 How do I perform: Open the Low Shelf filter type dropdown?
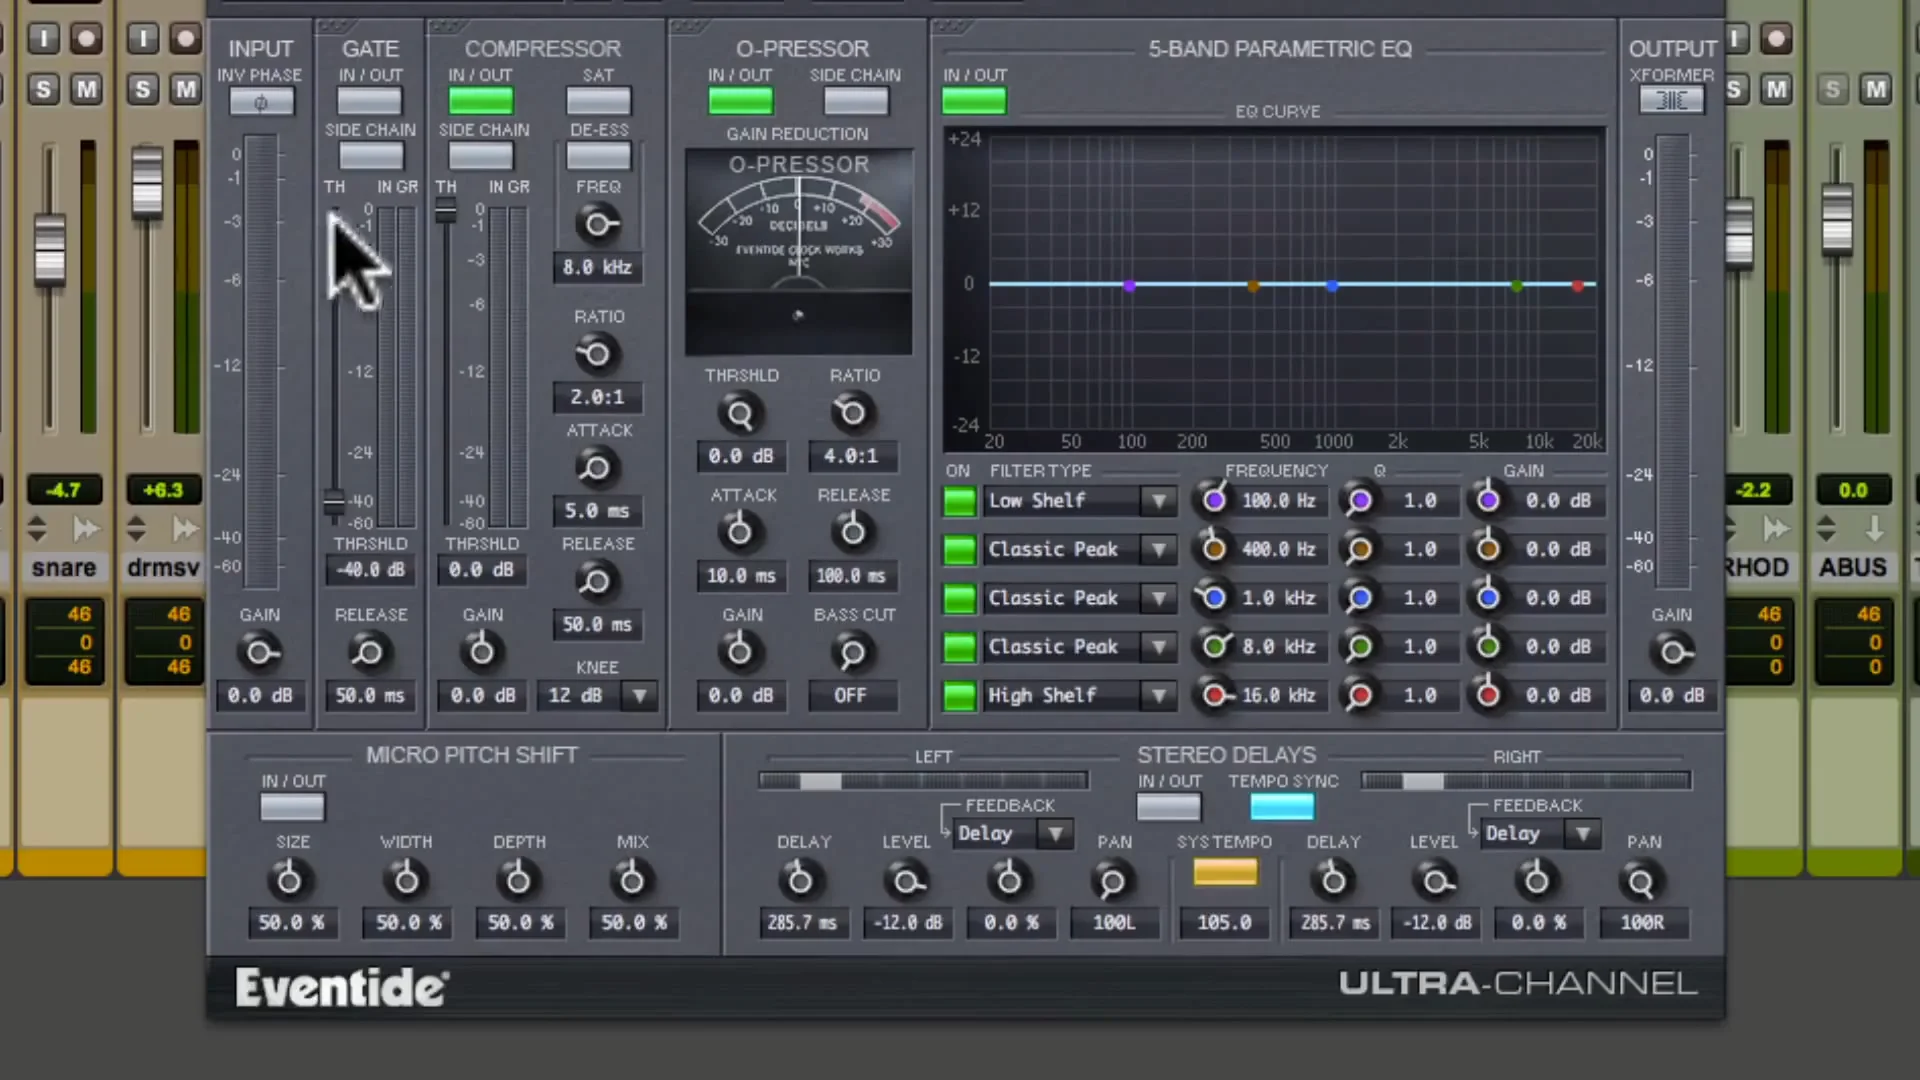1158,500
